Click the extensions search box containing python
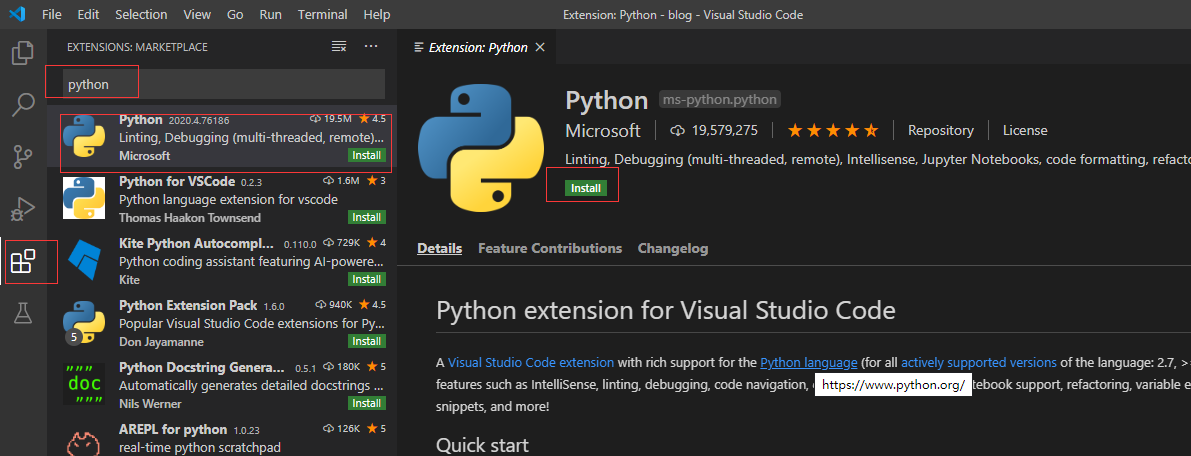Screen dimensions: 1191x456 (x=220, y=85)
